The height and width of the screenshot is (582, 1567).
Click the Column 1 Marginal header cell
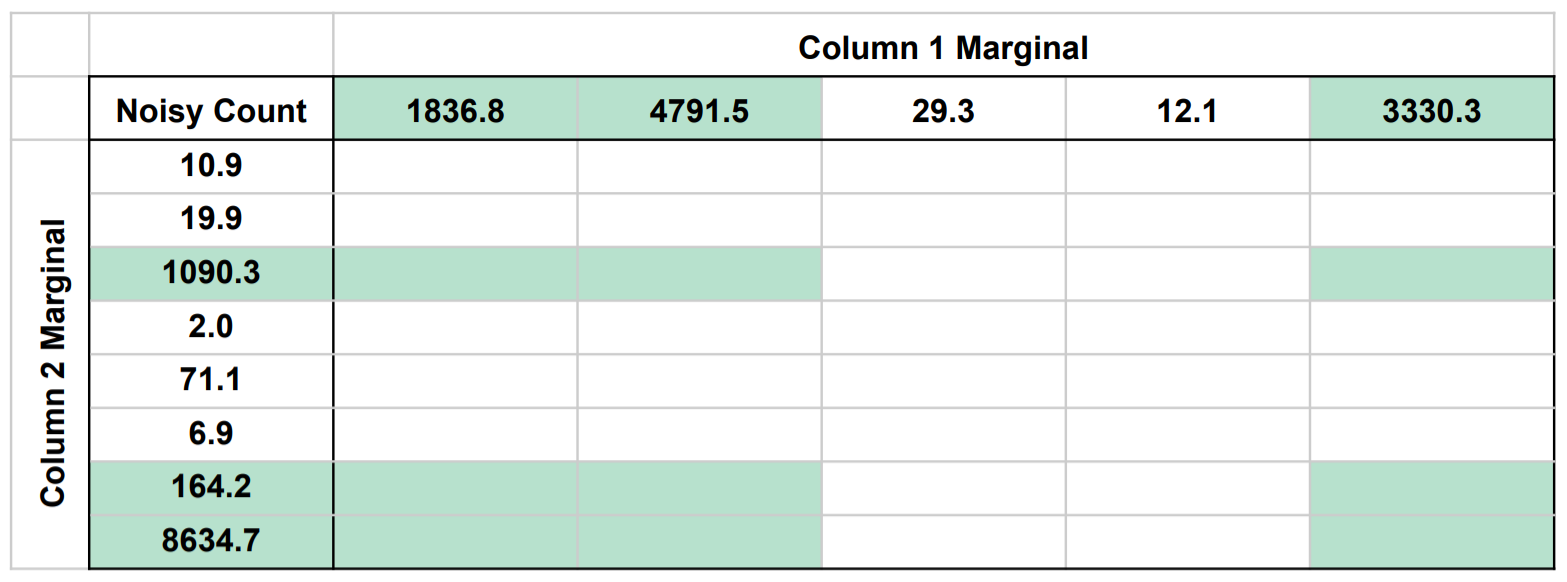[944, 47]
